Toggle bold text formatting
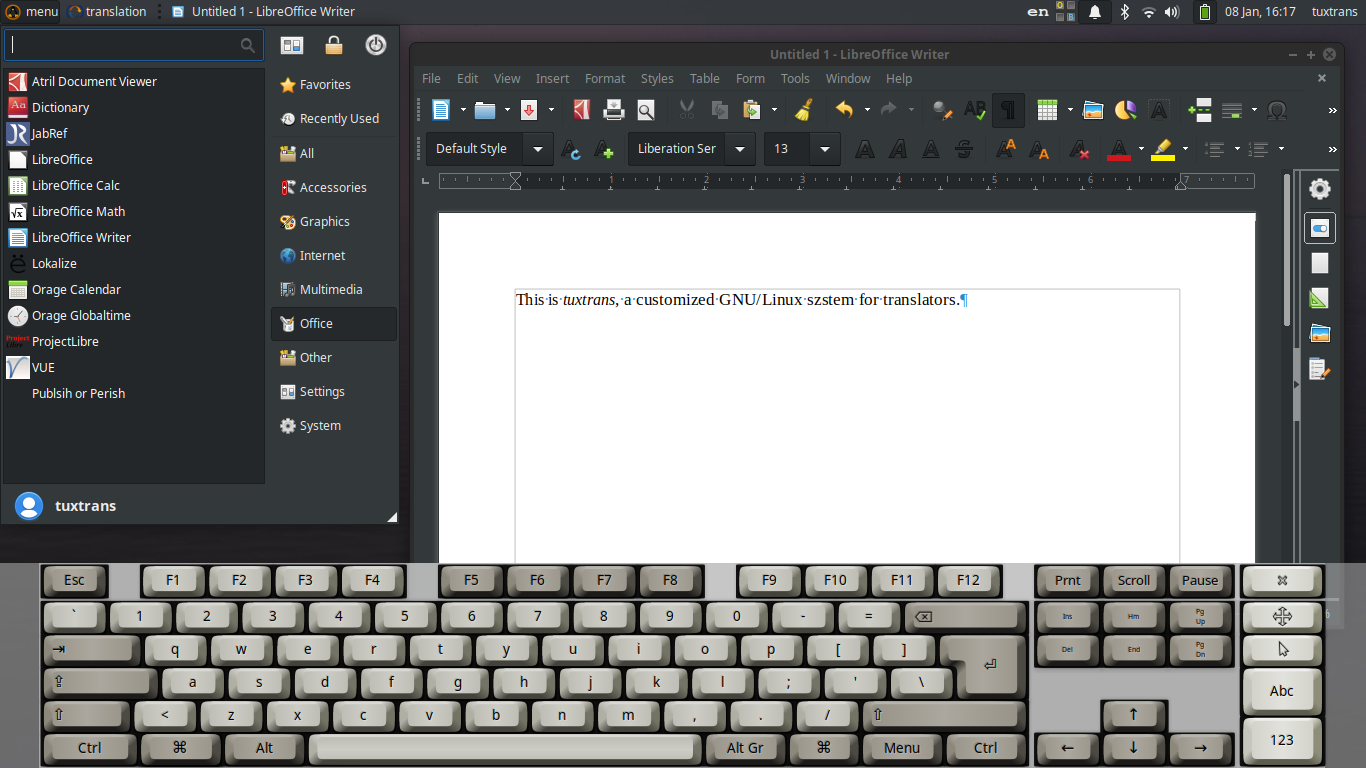 pos(865,149)
